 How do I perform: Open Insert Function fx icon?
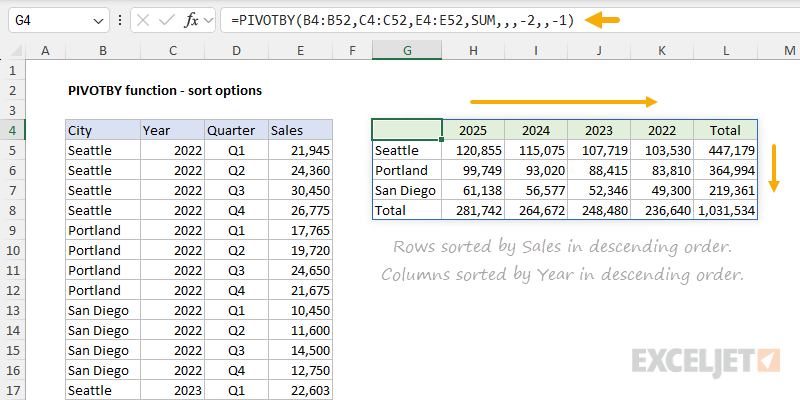pos(191,20)
